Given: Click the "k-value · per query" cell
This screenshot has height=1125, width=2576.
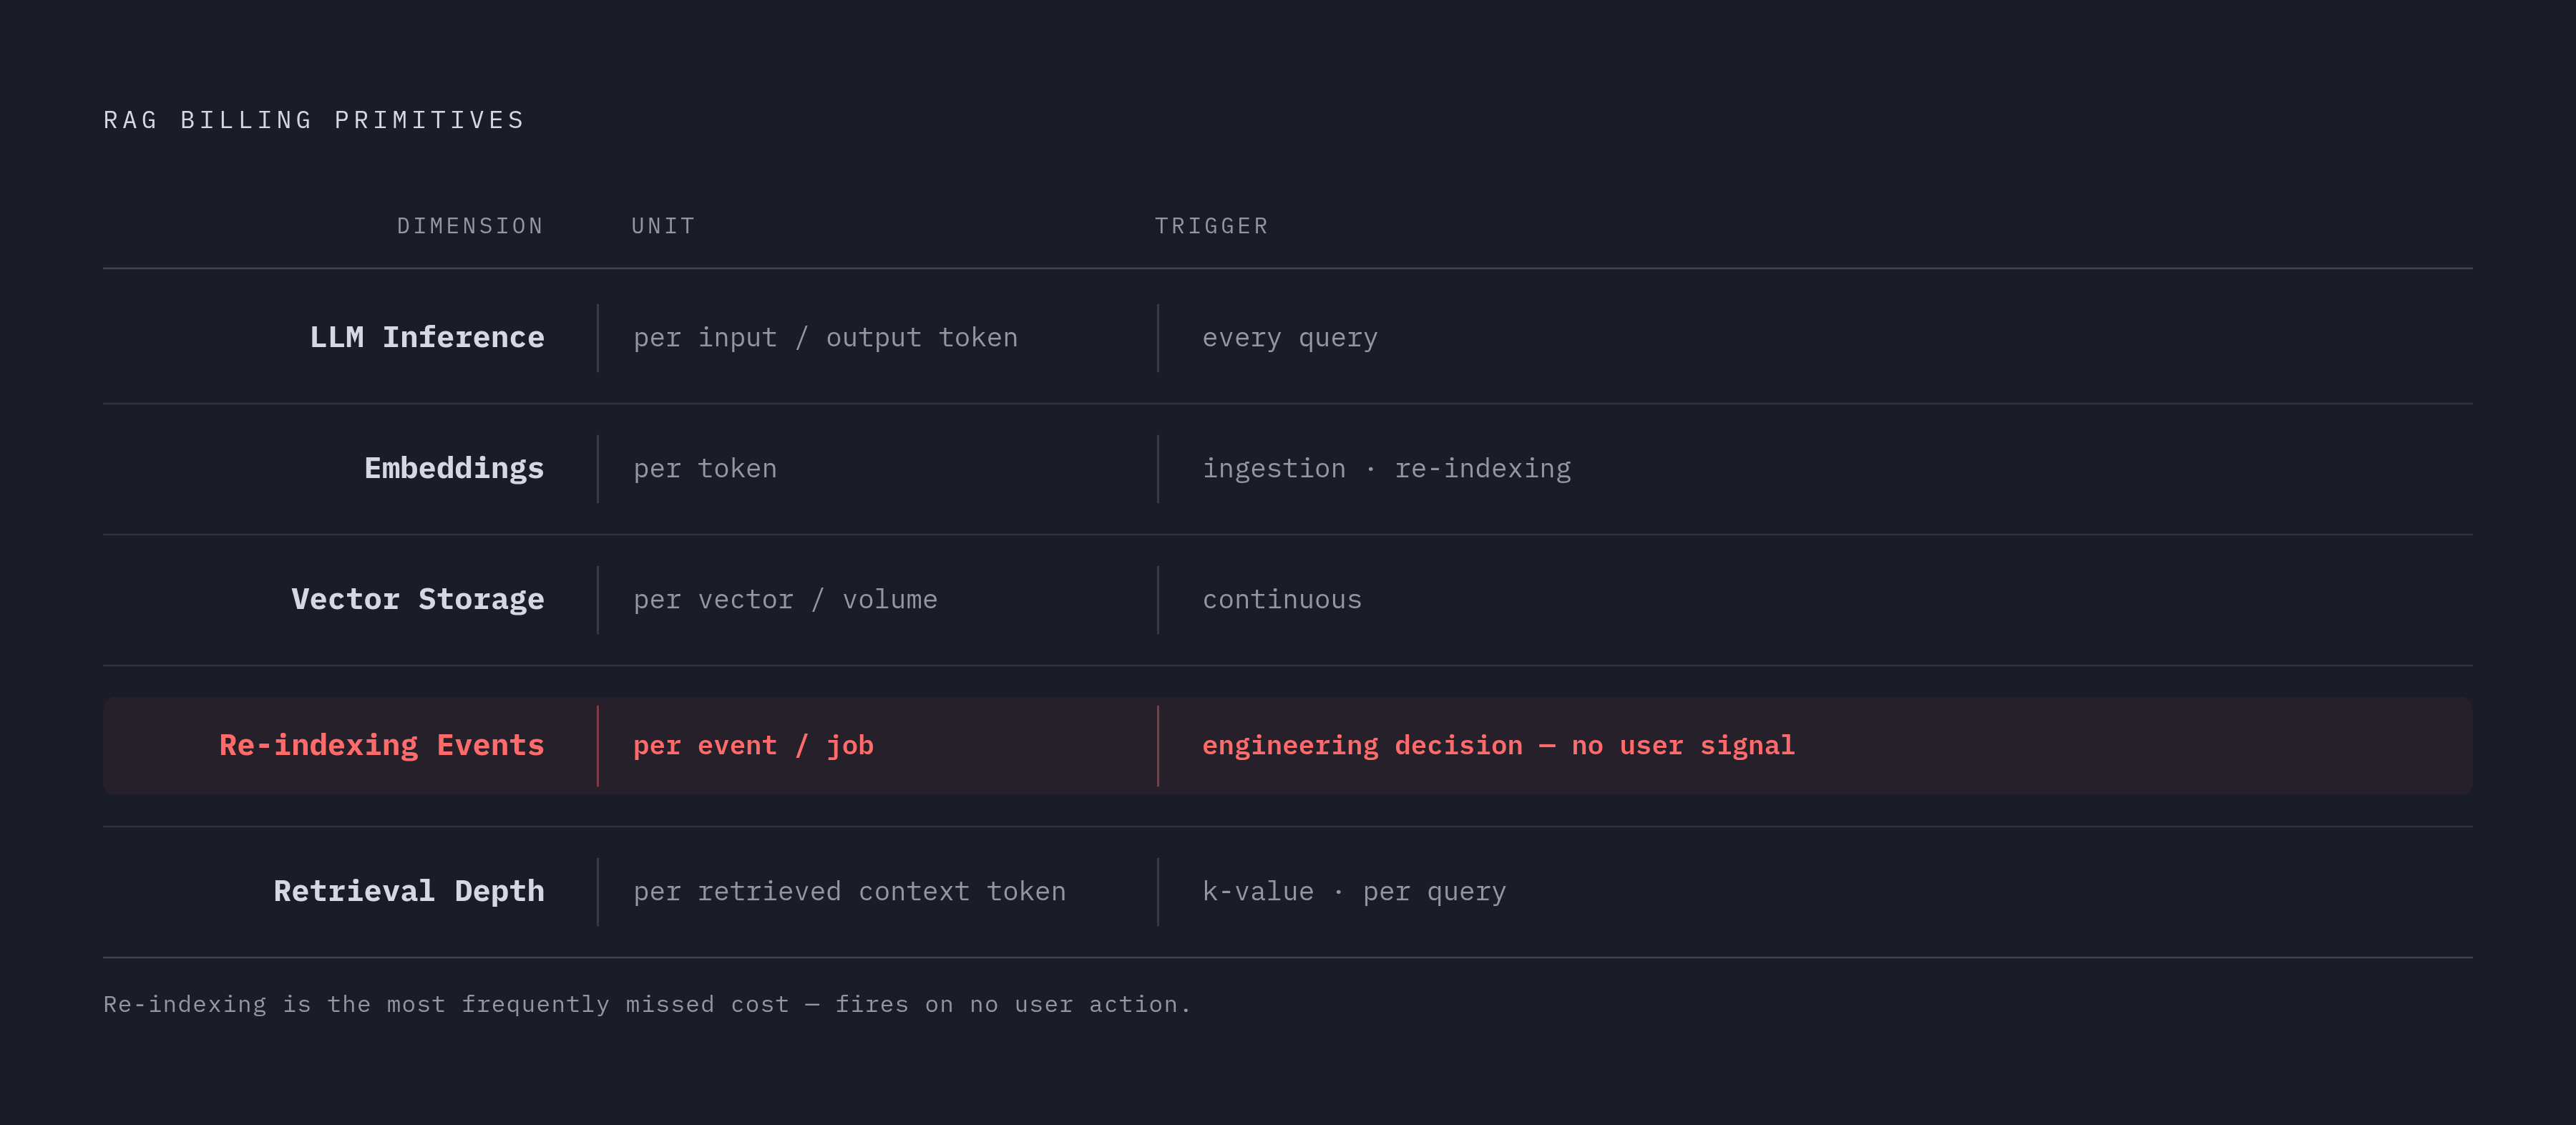Looking at the screenshot, I should (1354, 891).
